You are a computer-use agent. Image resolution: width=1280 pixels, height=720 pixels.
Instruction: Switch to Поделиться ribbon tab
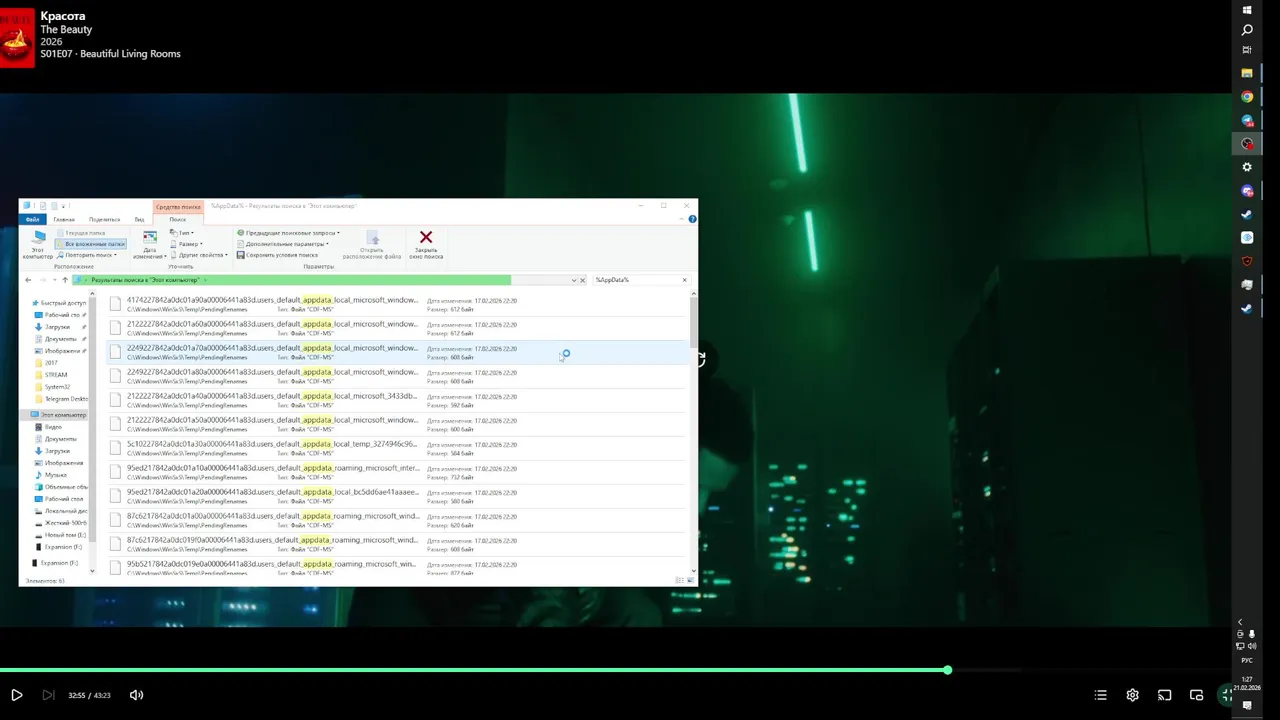(x=104, y=219)
